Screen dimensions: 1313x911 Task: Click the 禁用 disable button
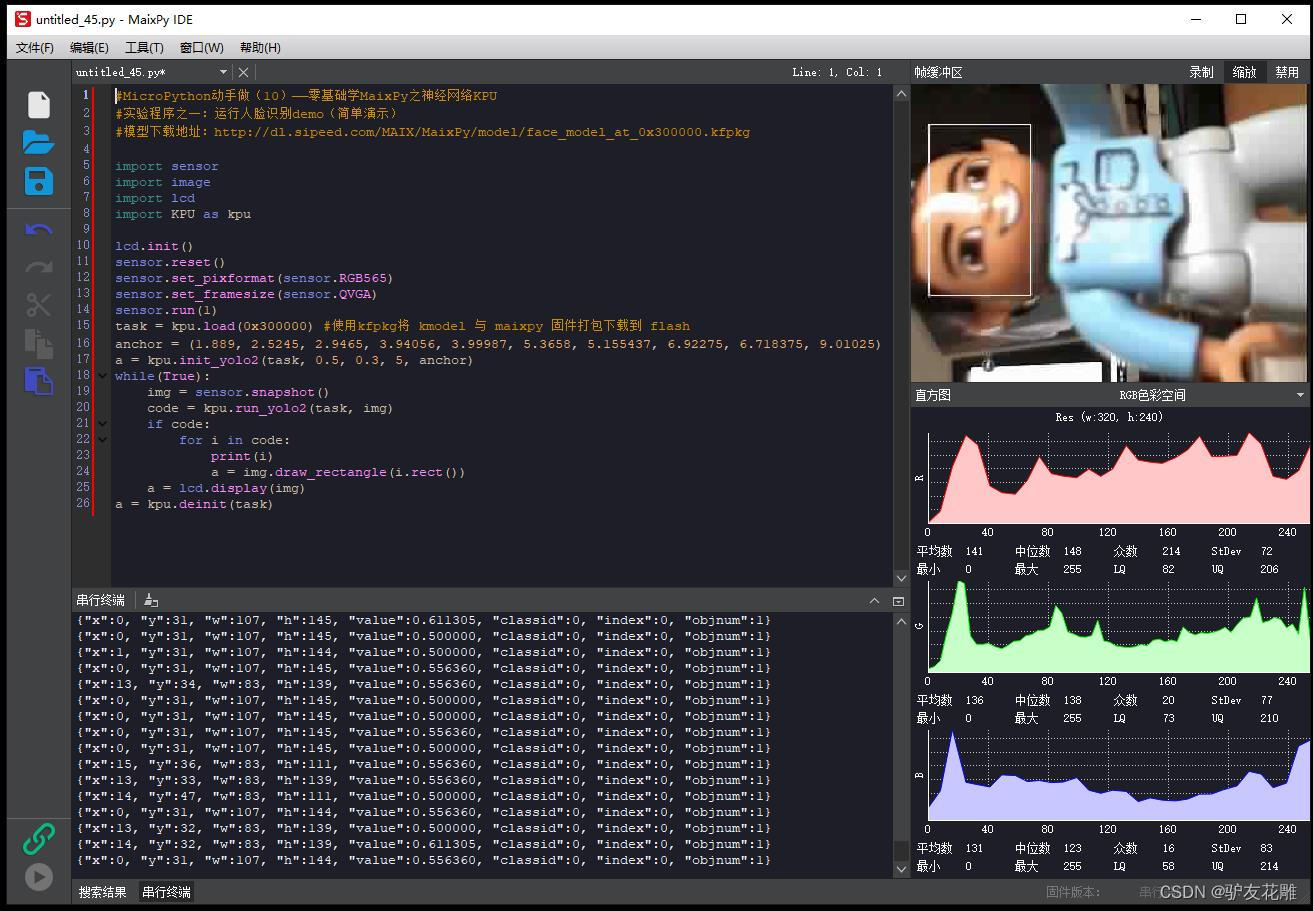coord(1287,72)
